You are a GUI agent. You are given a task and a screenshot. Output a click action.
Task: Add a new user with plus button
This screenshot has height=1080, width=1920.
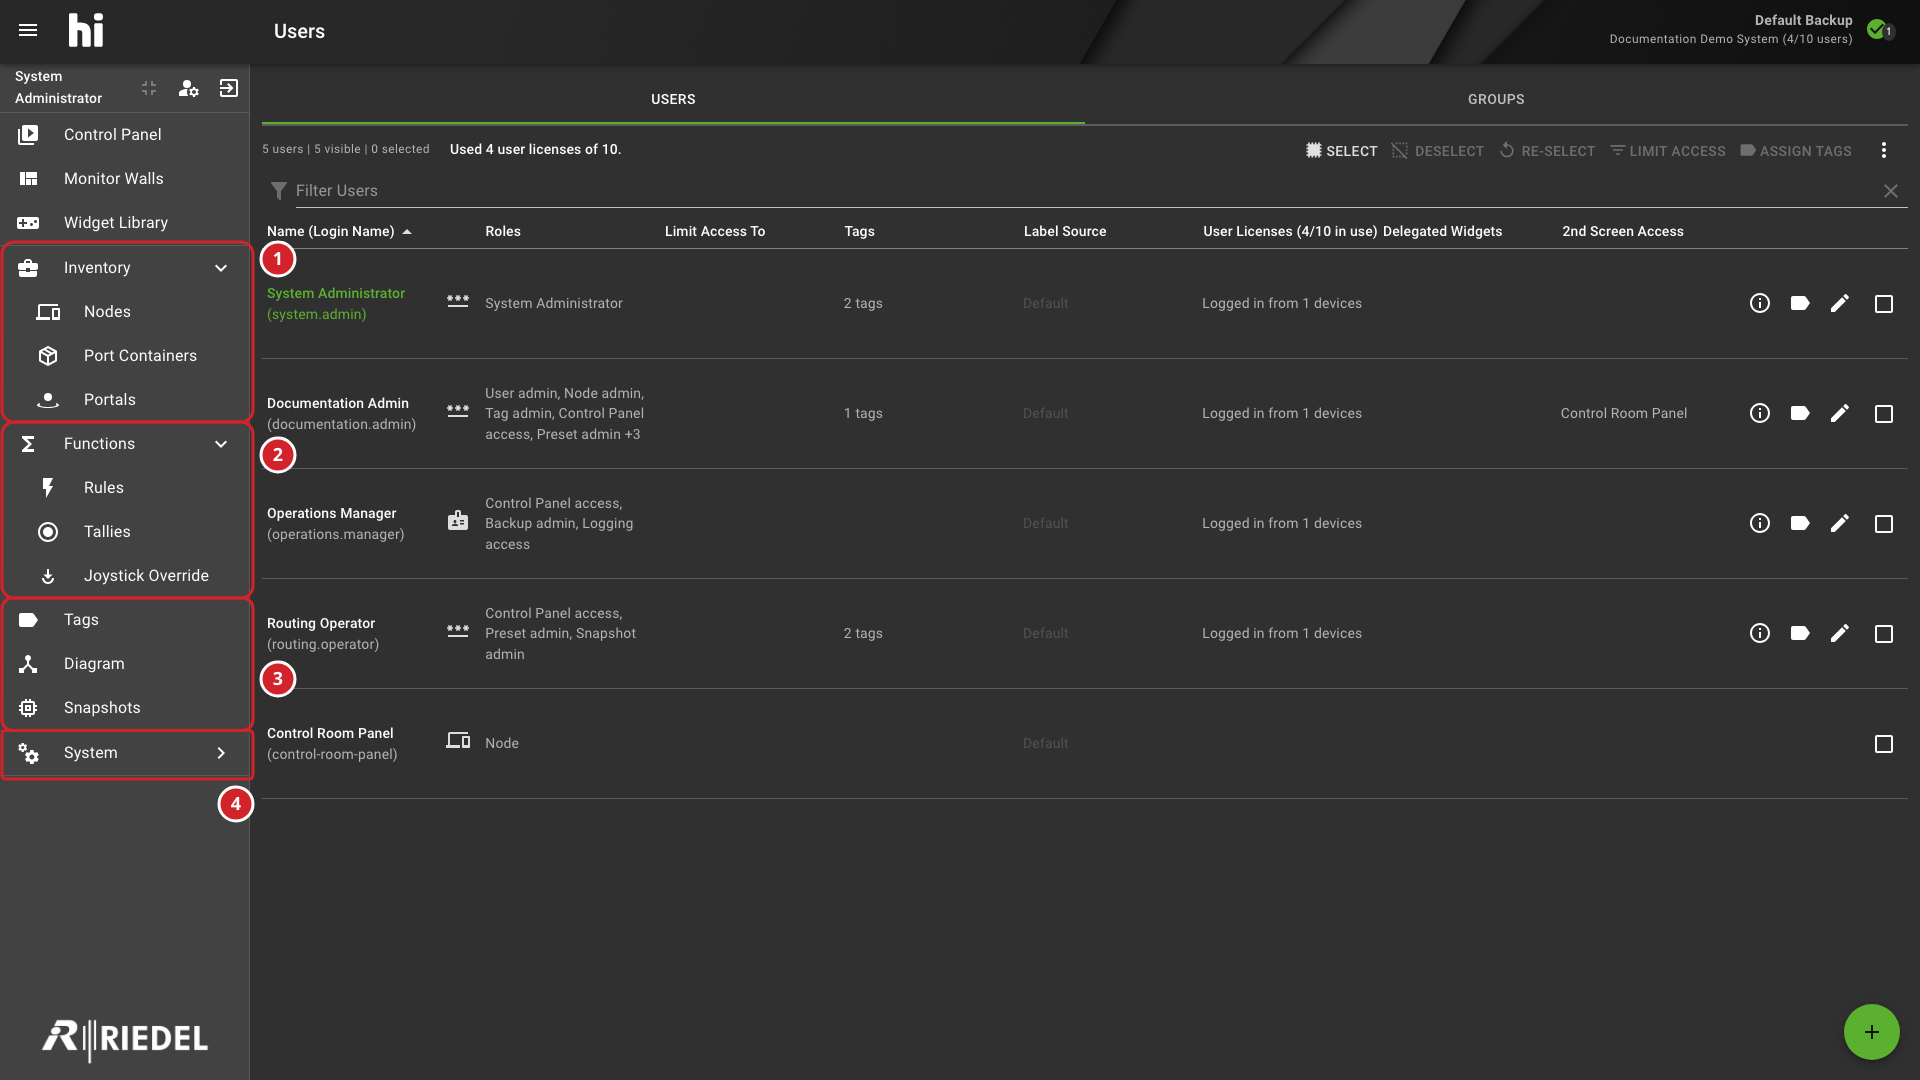click(1872, 1032)
